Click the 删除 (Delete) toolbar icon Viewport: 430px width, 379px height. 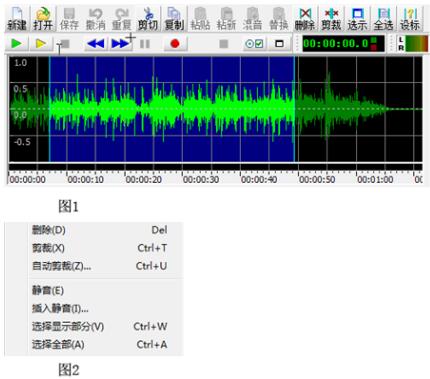click(305, 18)
